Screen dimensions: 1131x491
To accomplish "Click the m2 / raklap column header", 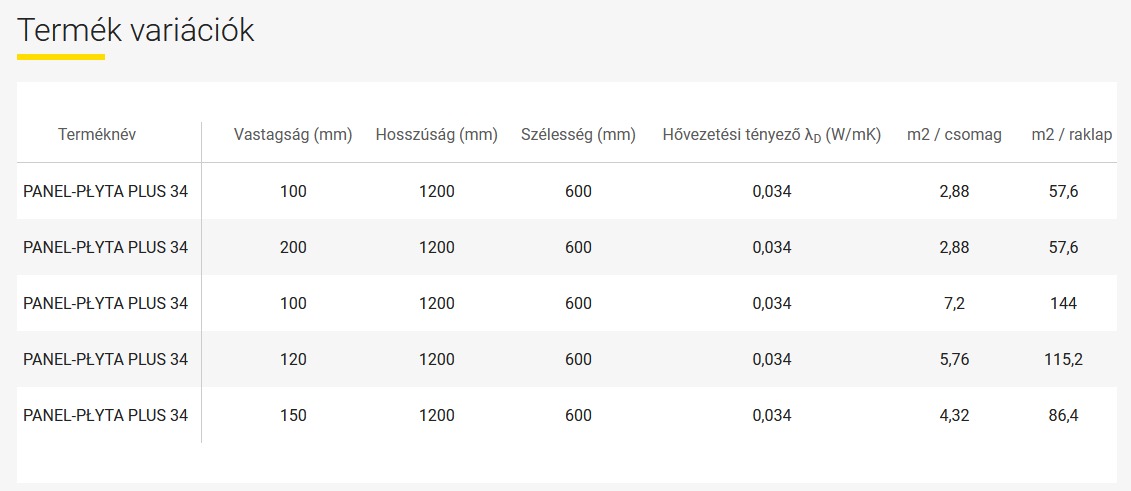I will pyautogui.click(x=1071, y=135).
